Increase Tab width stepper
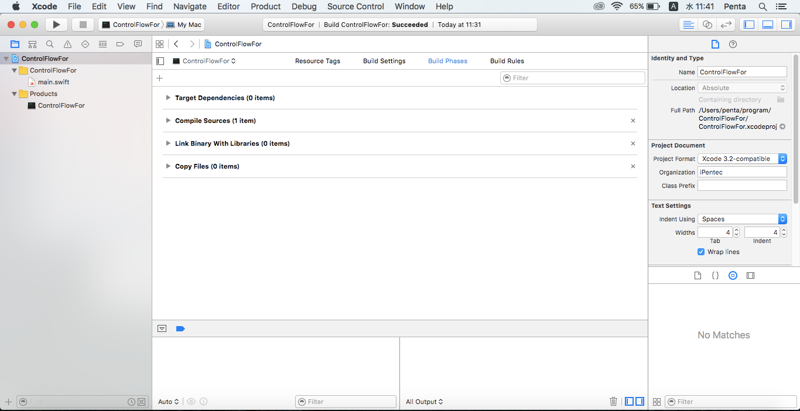800x411 pixels. pyautogui.click(x=736, y=230)
